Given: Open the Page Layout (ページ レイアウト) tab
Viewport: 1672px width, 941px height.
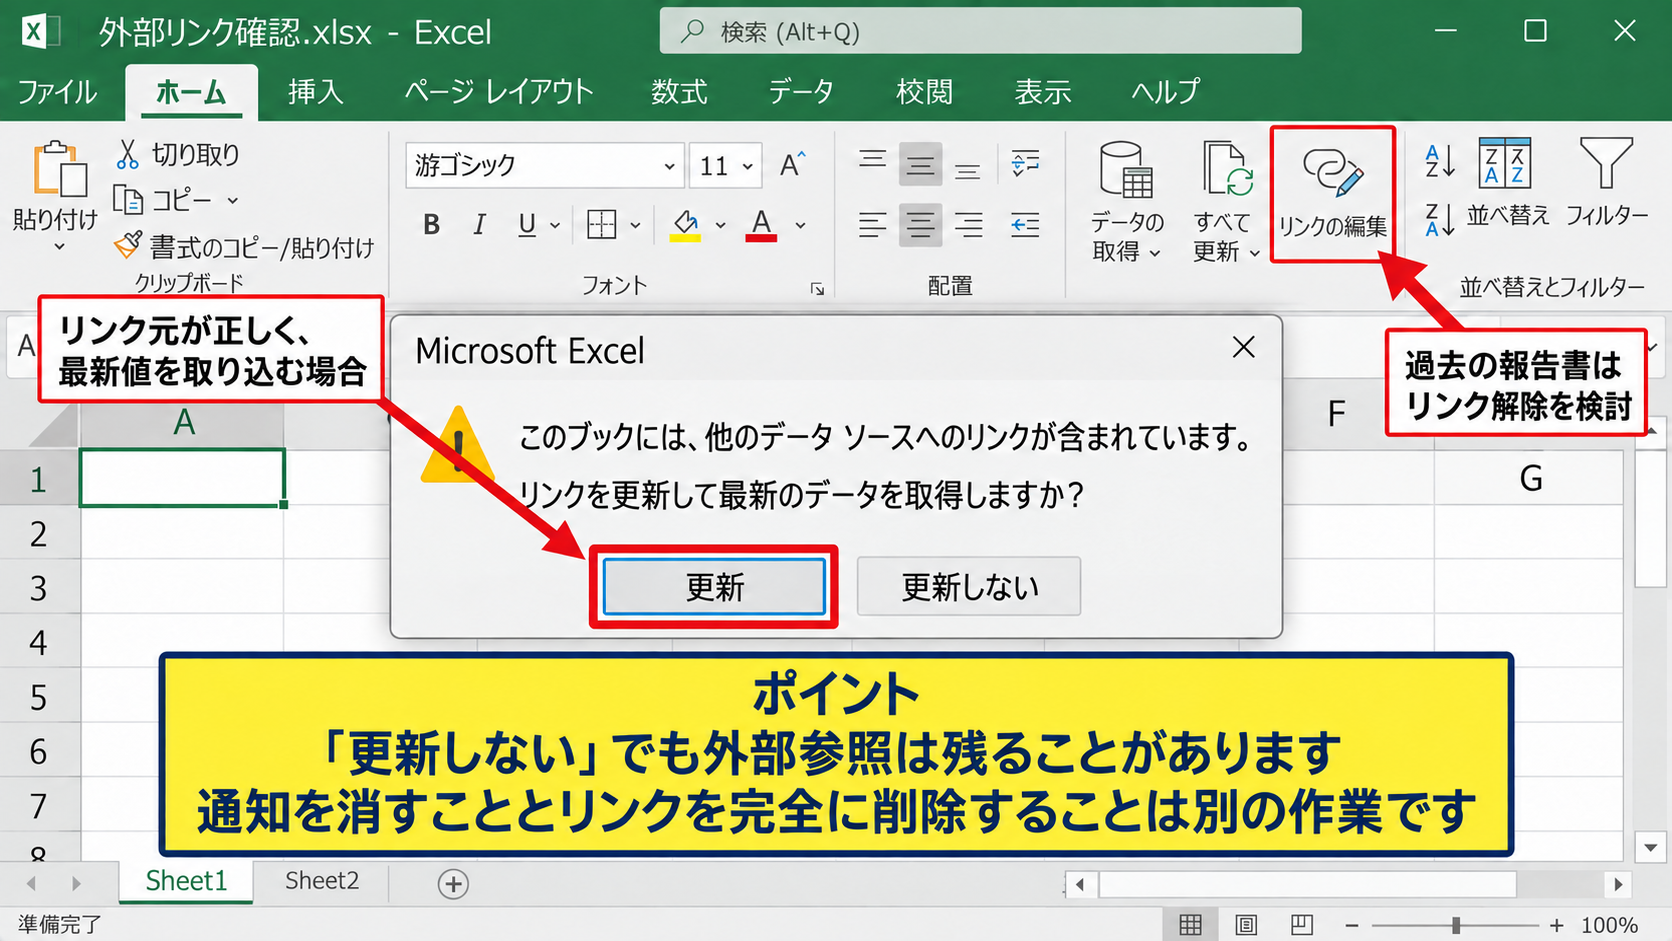Looking at the screenshot, I should pos(498,92).
